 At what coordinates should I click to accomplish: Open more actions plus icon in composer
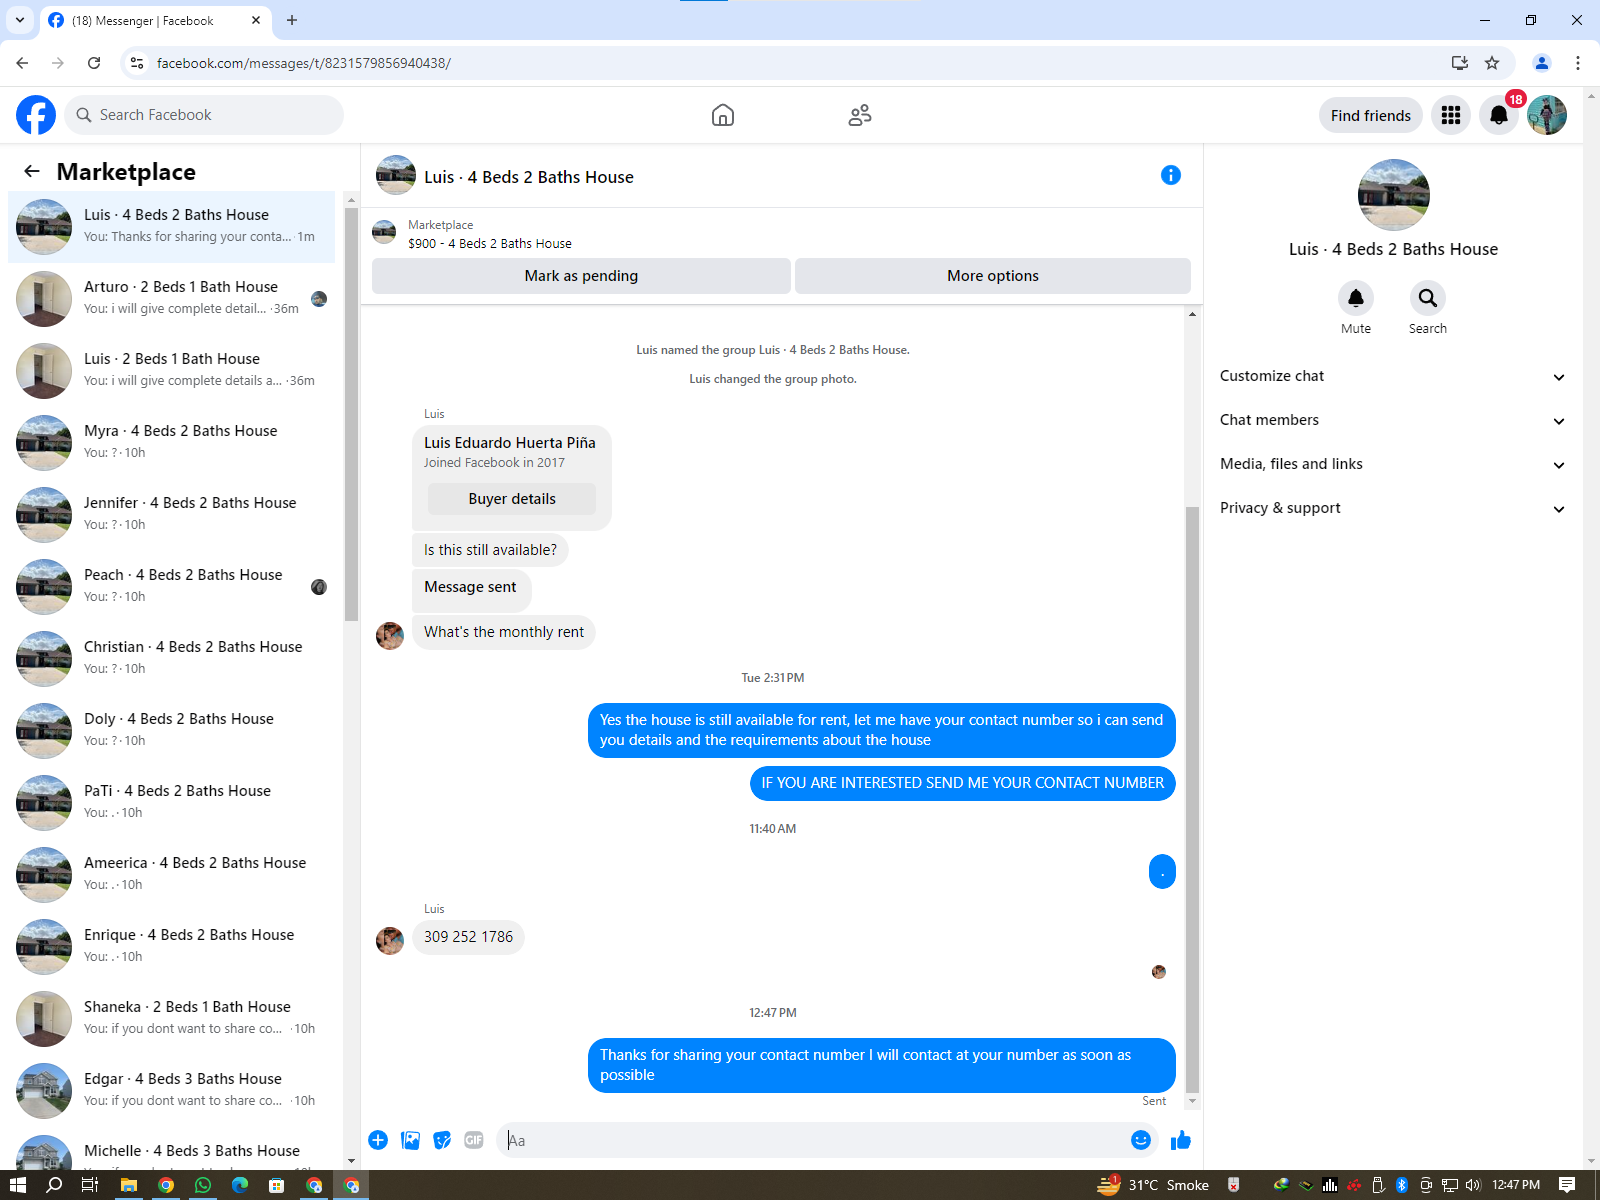click(x=378, y=1140)
